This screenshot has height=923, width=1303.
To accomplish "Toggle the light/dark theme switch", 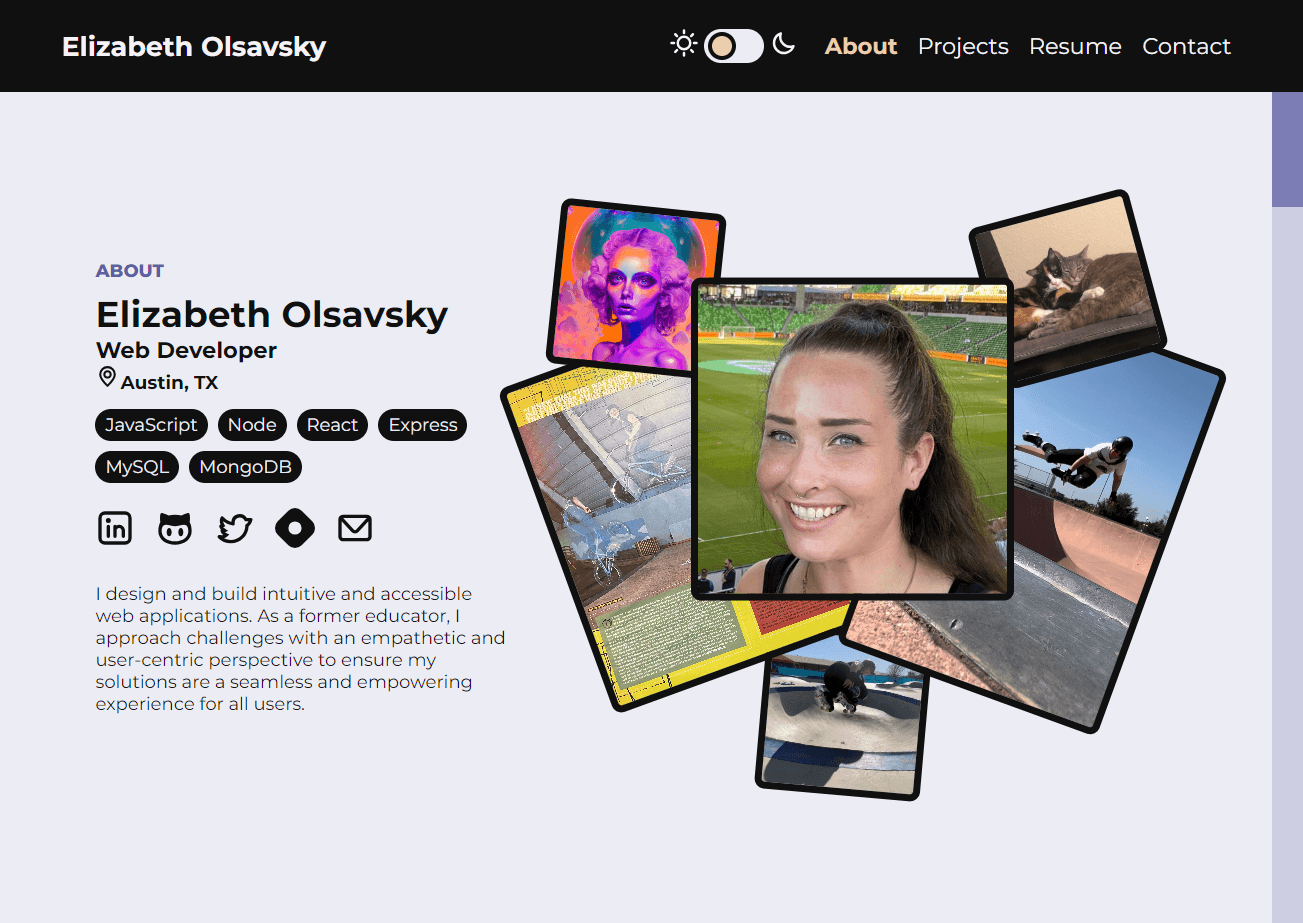I will (733, 46).
